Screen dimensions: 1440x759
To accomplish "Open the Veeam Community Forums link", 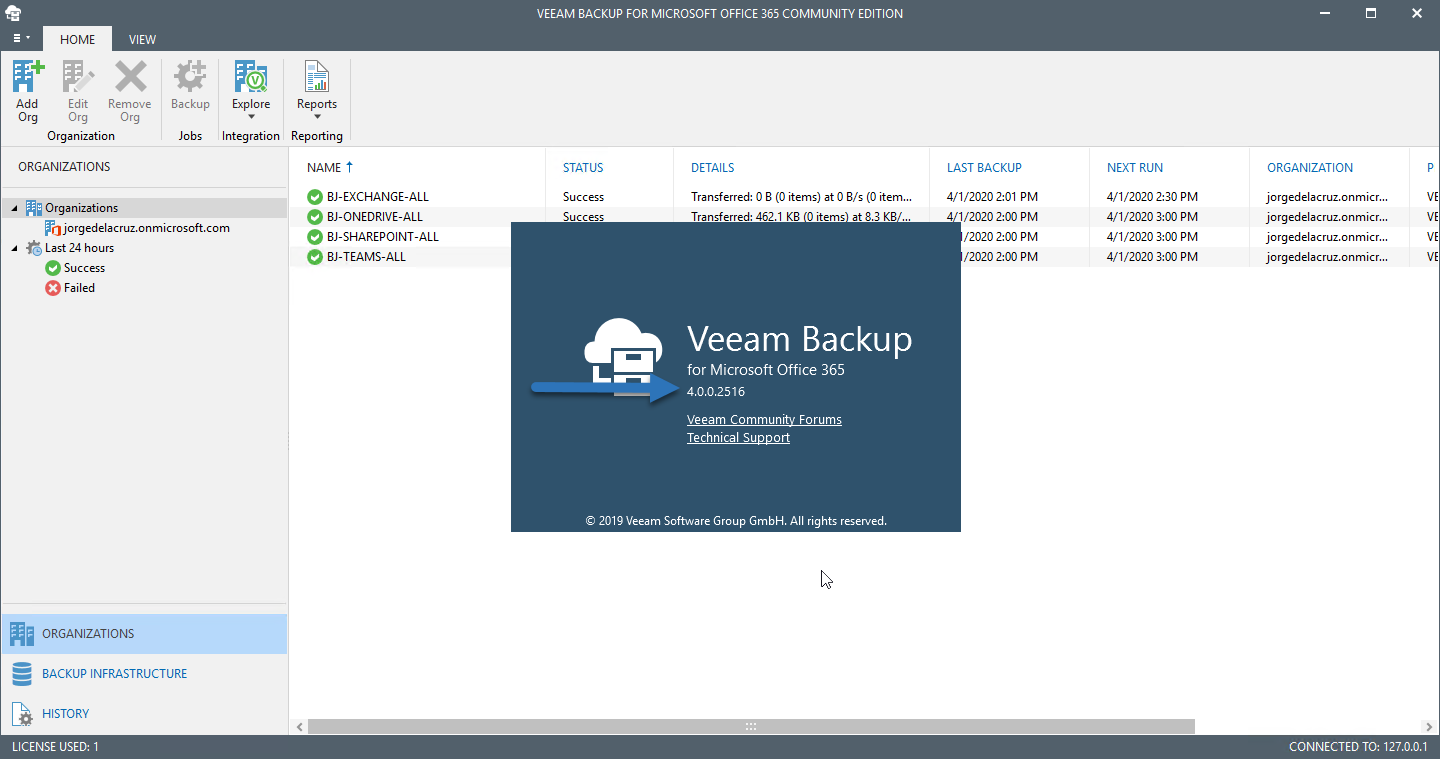I will pos(764,420).
